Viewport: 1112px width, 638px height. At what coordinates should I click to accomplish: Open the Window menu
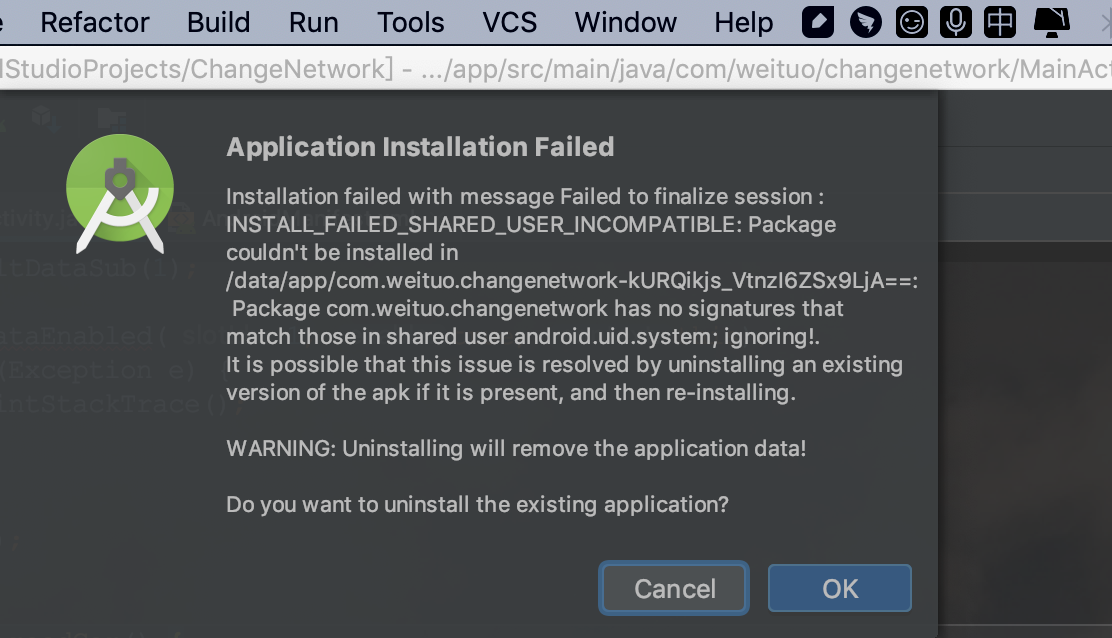625,22
